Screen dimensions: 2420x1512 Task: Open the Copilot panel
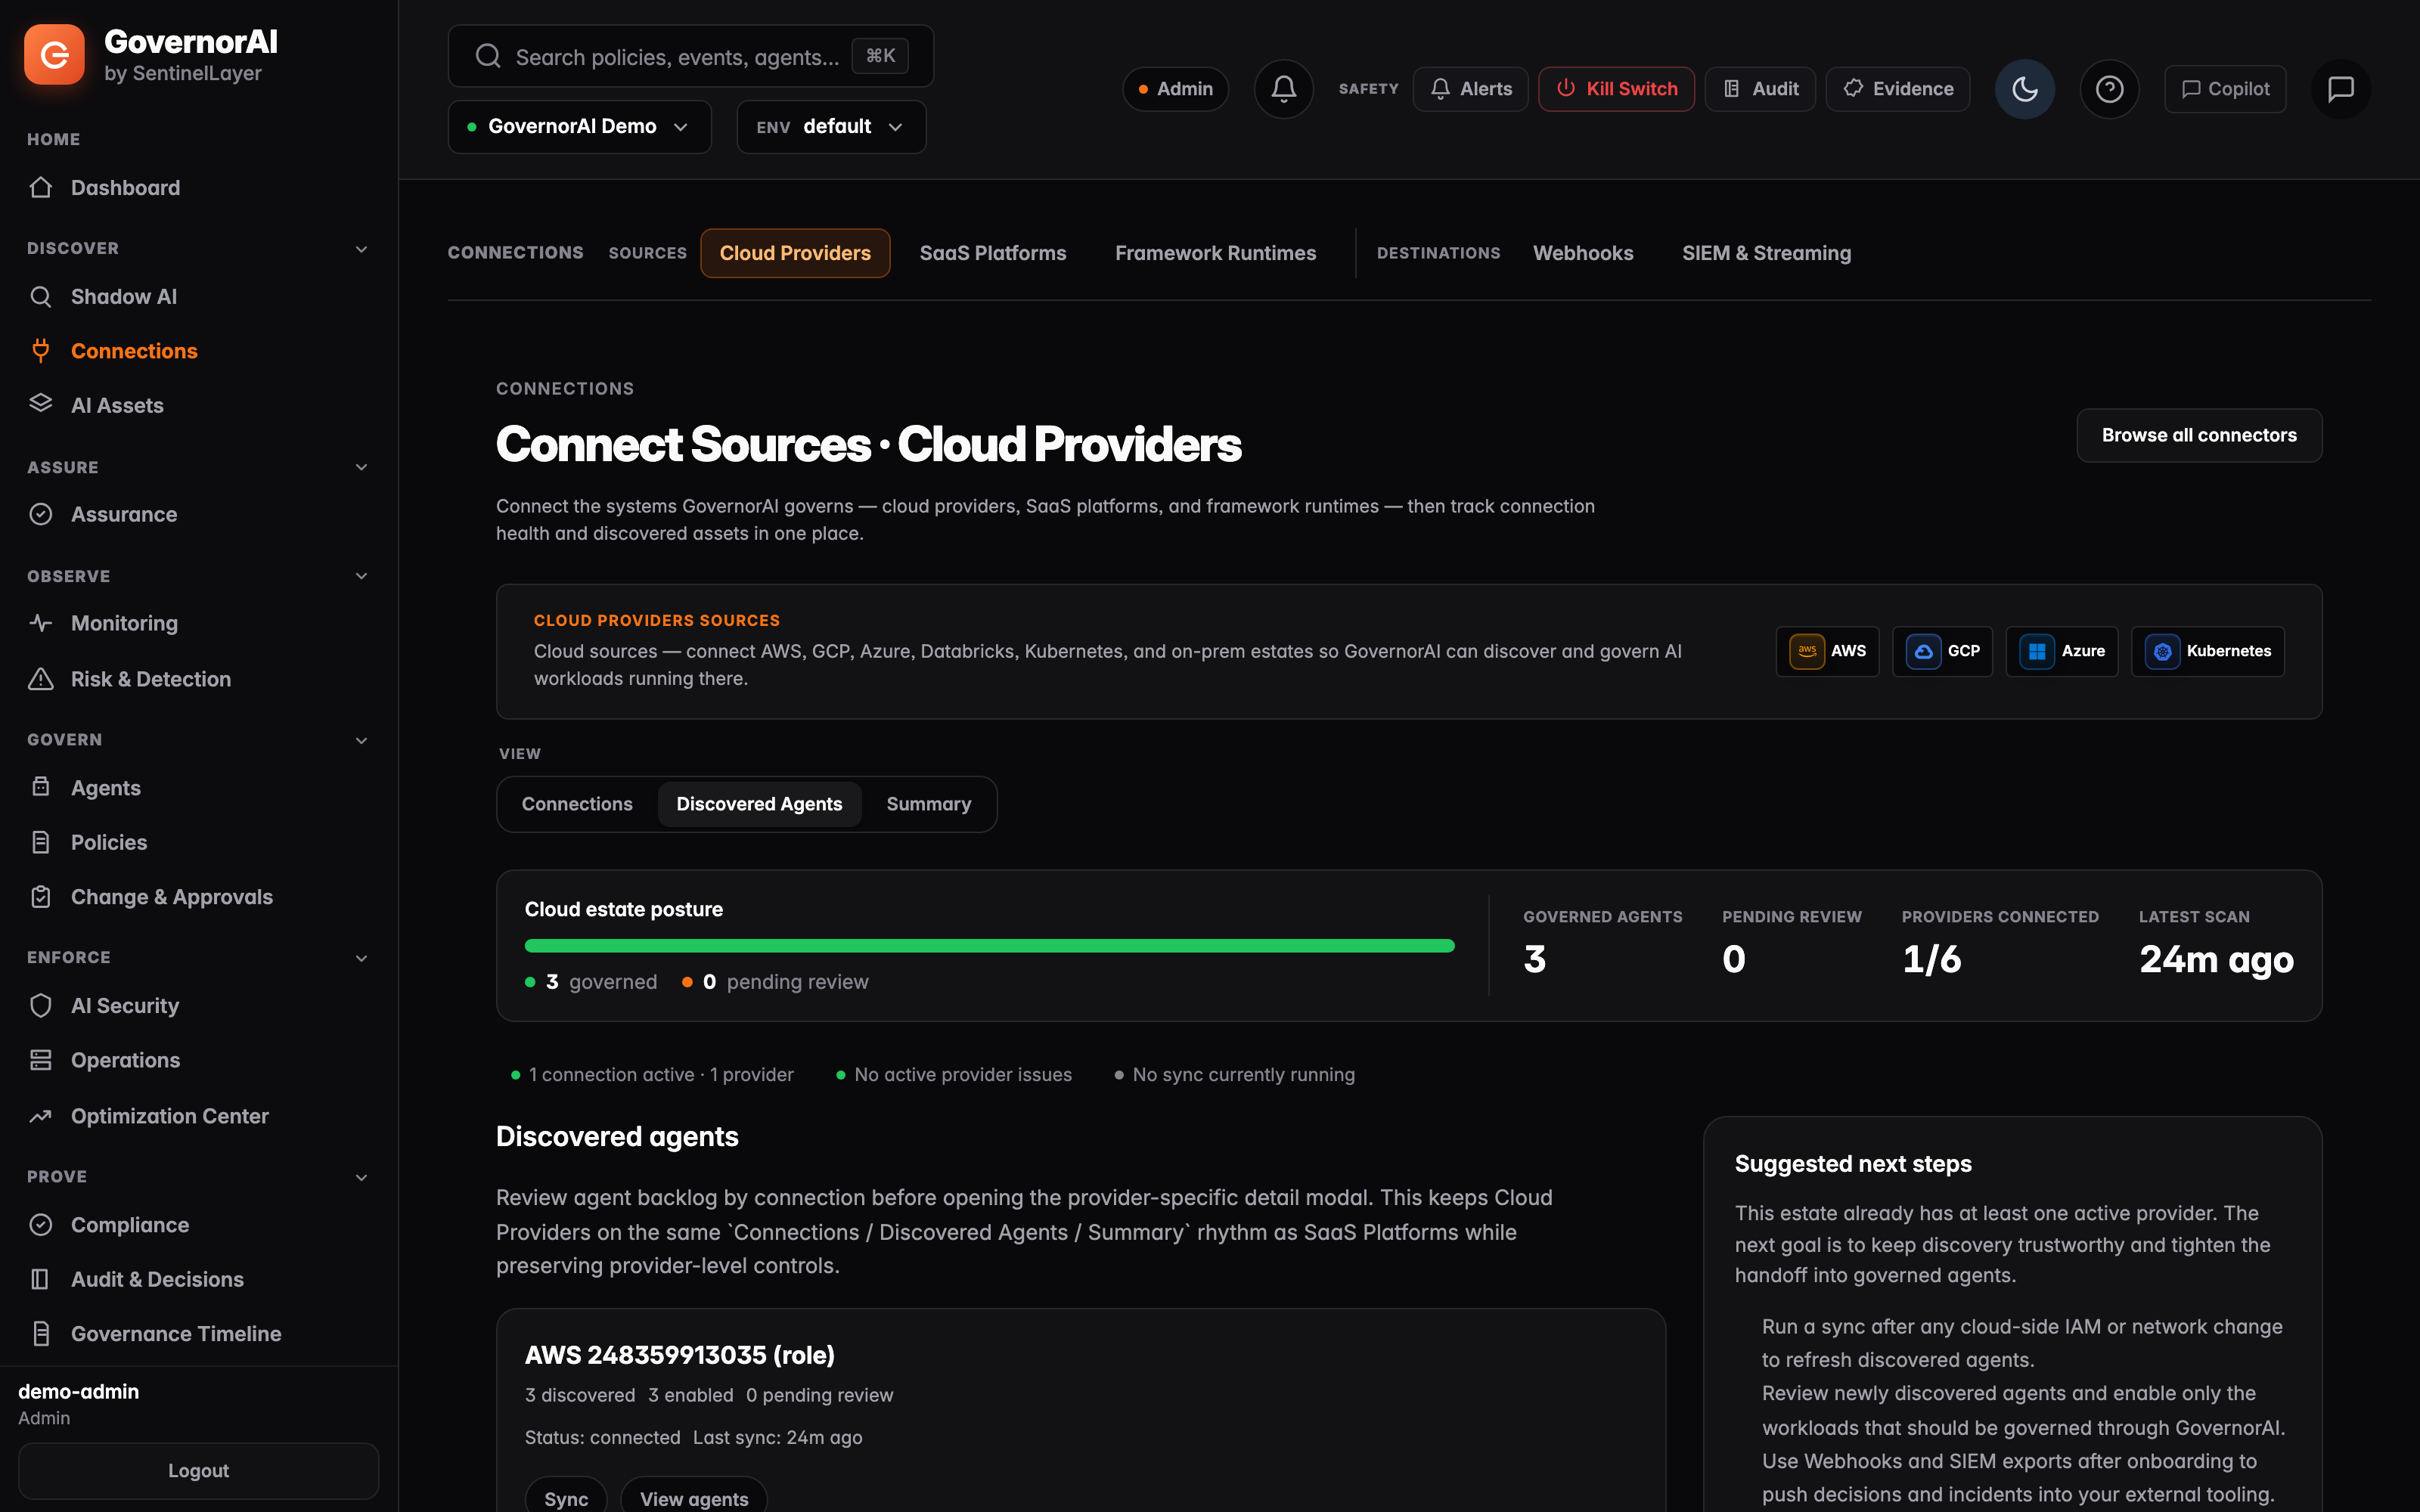click(x=2225, y=89)
